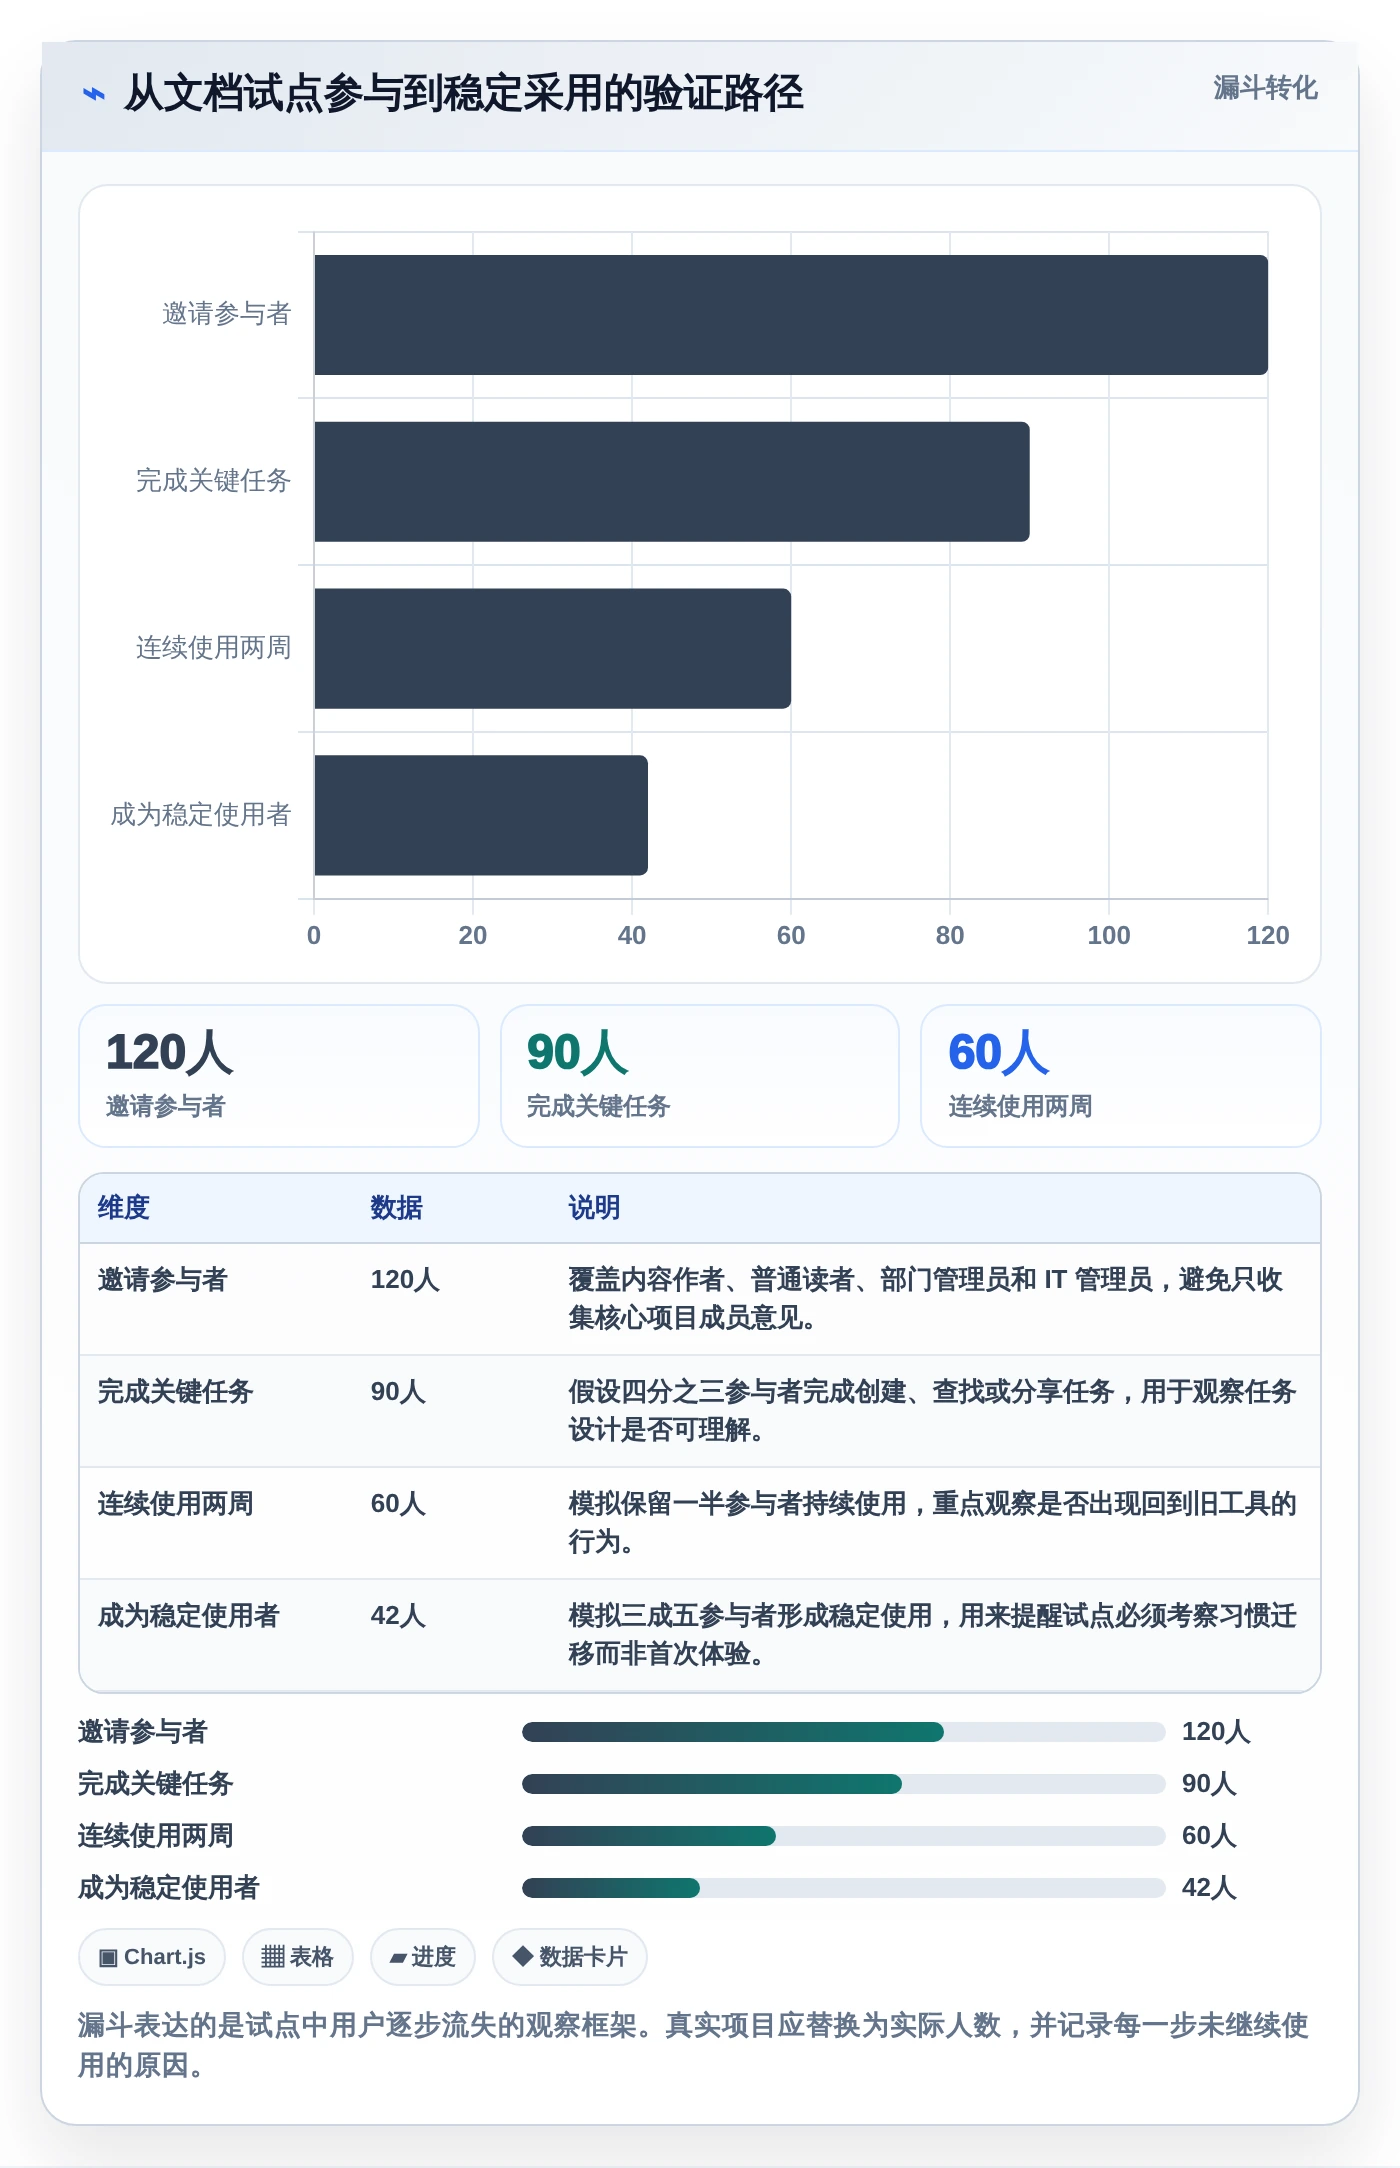This screenshot has width=1400, height=2168.
Task: Click the x-axis tick value 40
Action: (632, 936)
